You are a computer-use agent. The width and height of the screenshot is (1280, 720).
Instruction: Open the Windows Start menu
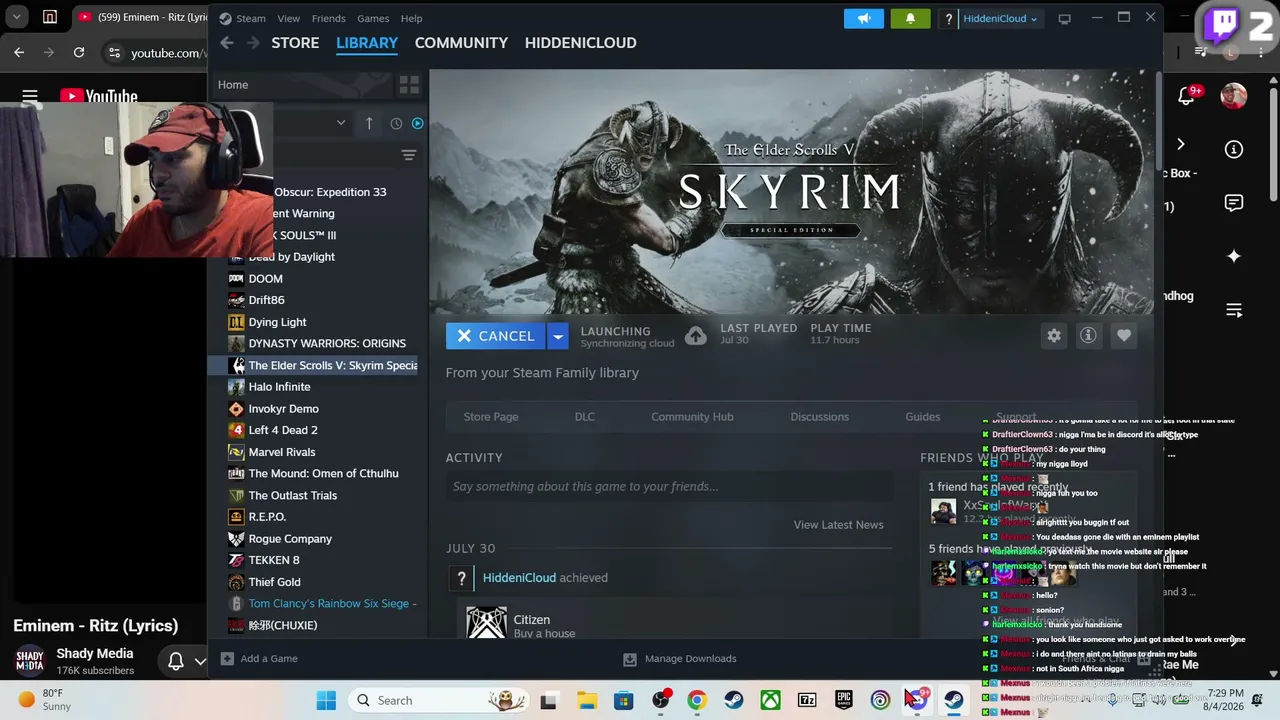(326, 701)
